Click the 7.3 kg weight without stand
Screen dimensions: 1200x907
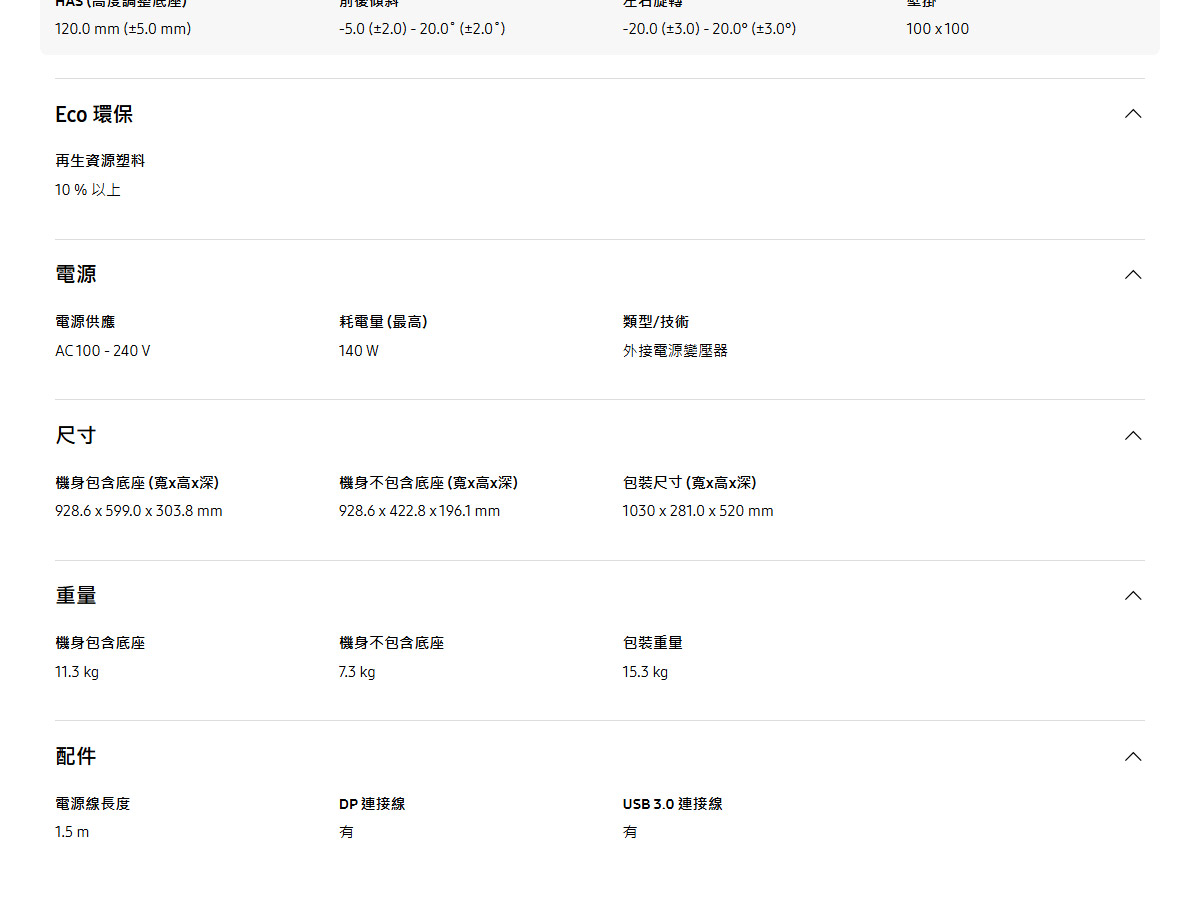[x=357, y=672]
